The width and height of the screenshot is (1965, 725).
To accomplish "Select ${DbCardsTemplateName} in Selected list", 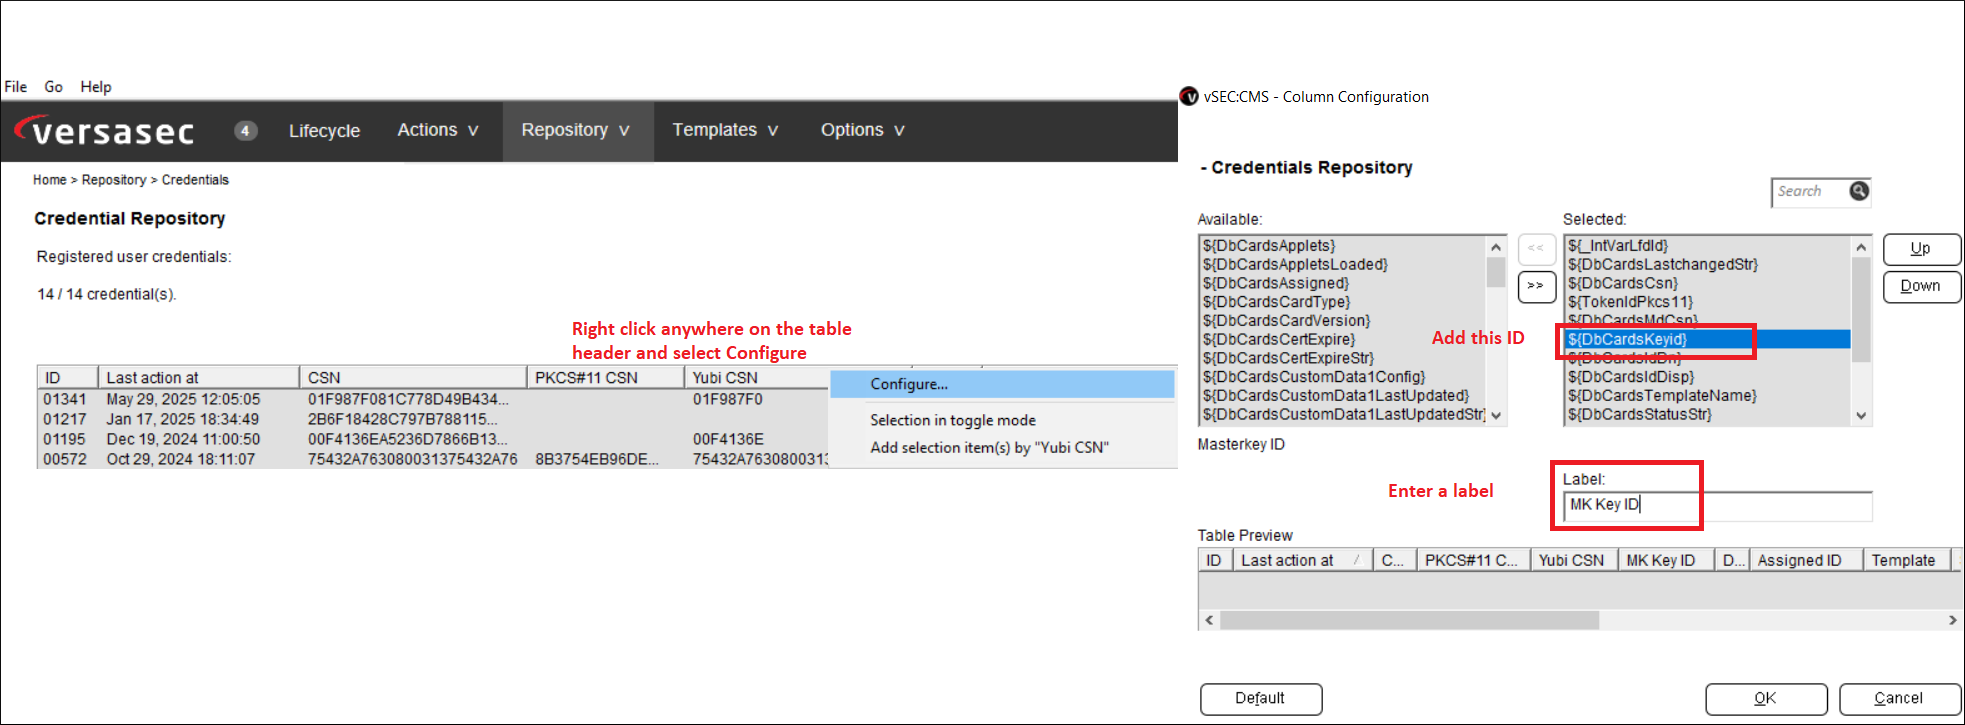I will (1662, 396).
